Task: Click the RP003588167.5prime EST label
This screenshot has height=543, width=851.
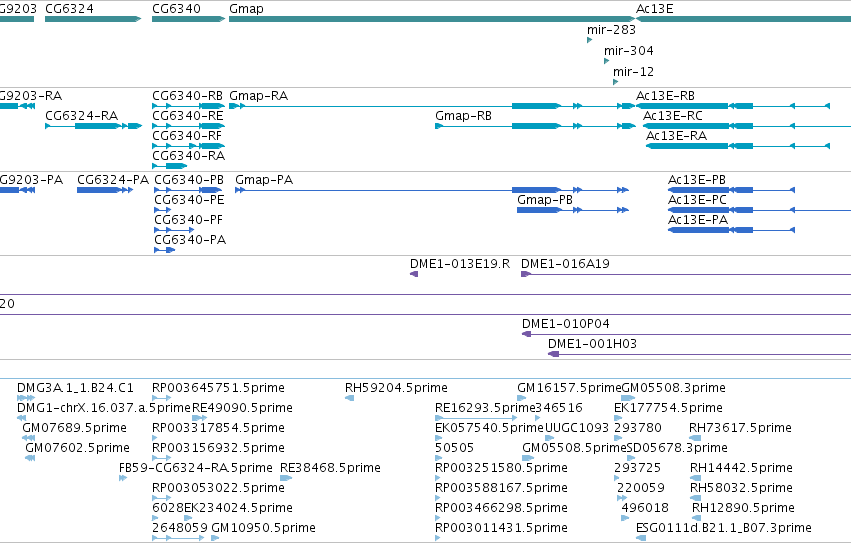Action: (501, 488)
